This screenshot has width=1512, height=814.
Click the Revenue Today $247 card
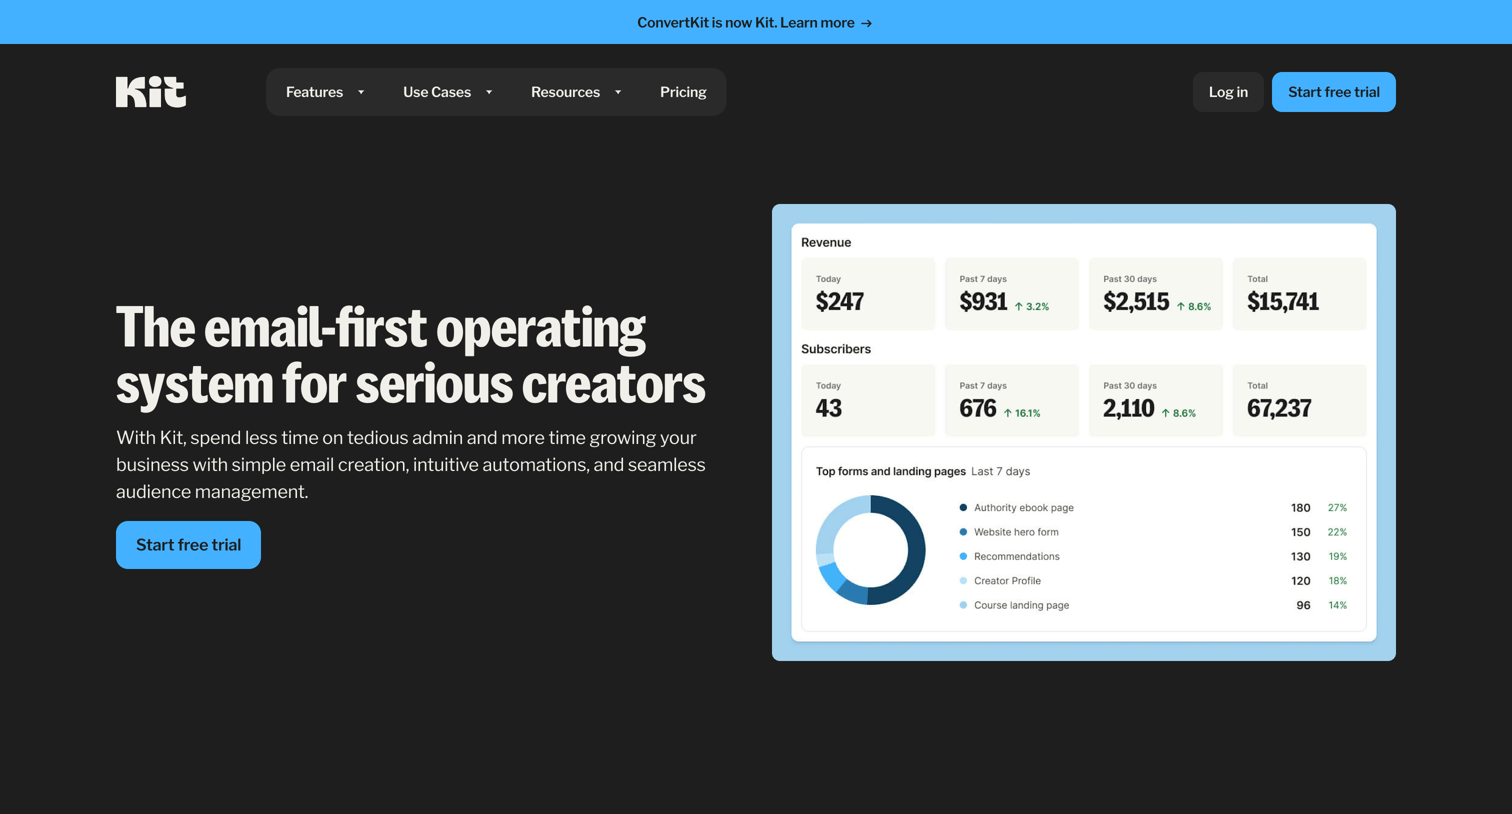pos(868,294)
